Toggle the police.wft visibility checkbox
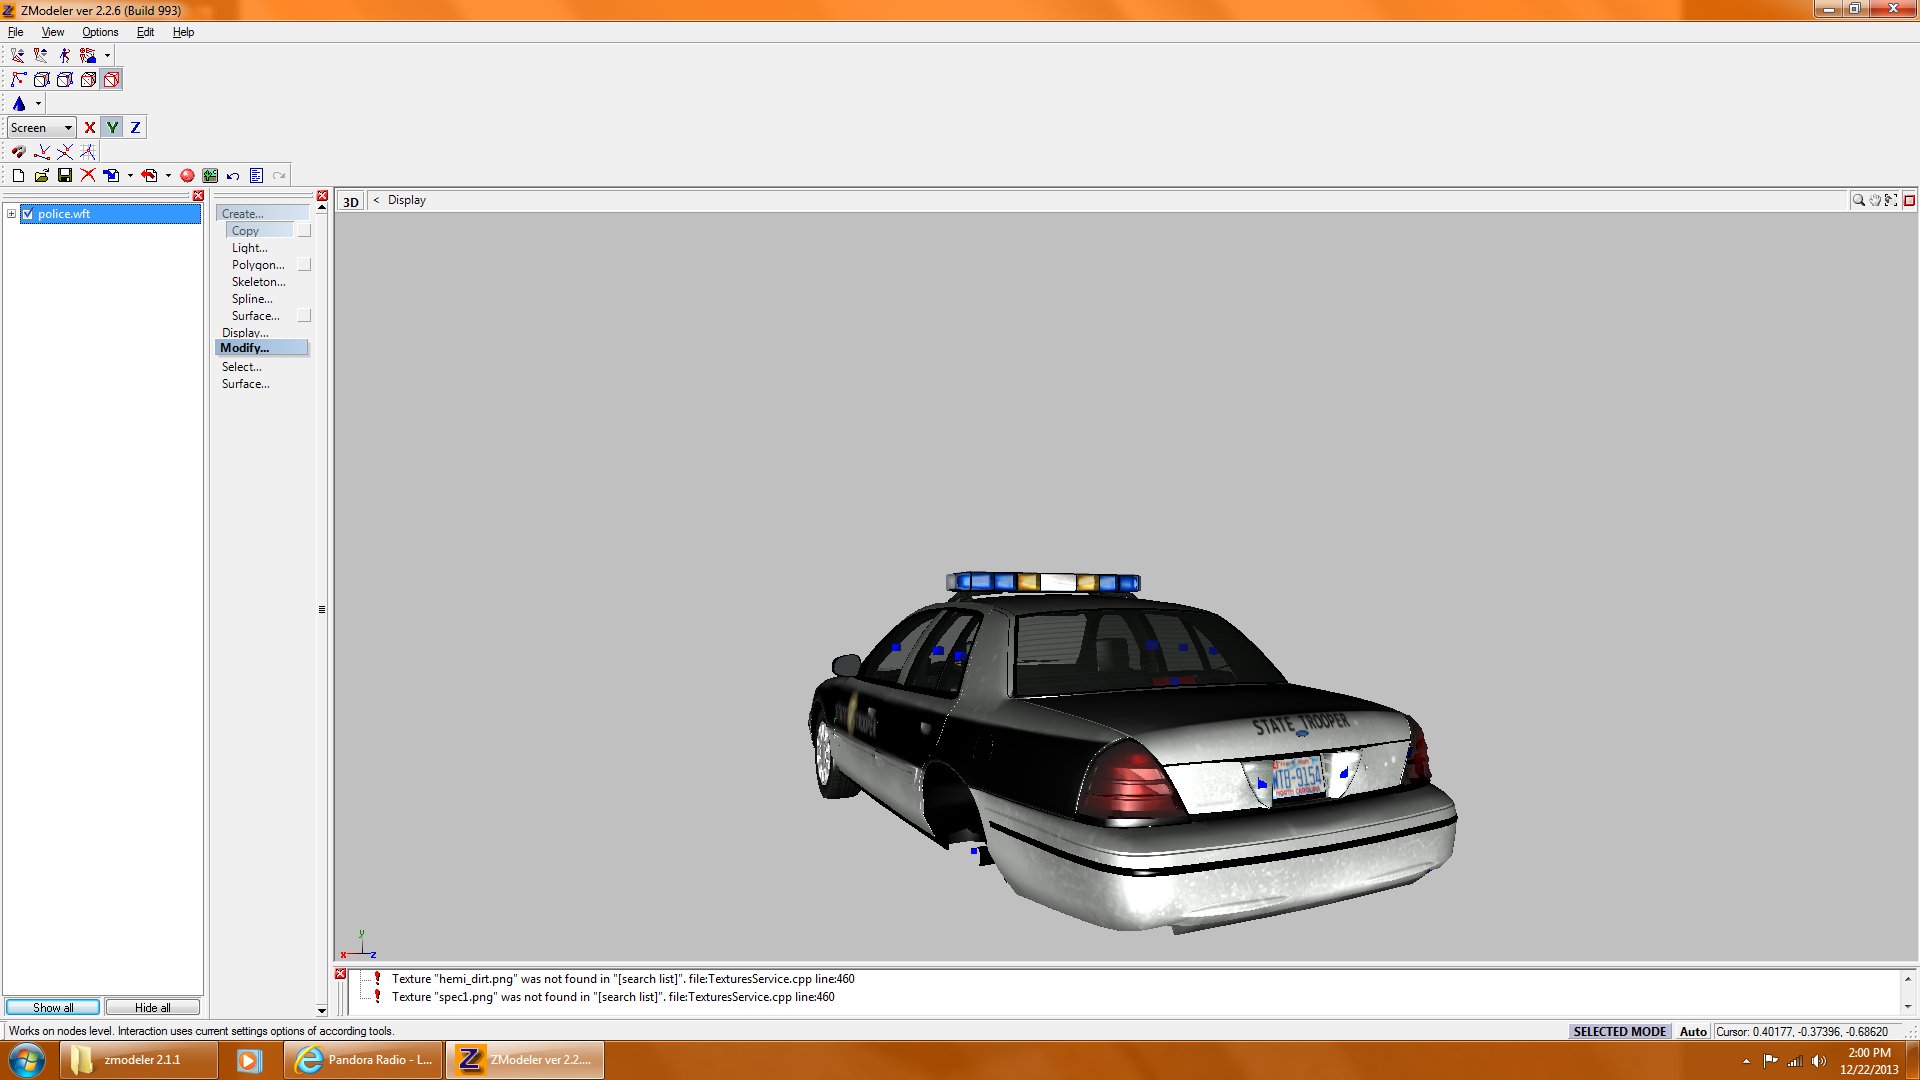Screen dimensions: 1920x1080 pos(28,214)
